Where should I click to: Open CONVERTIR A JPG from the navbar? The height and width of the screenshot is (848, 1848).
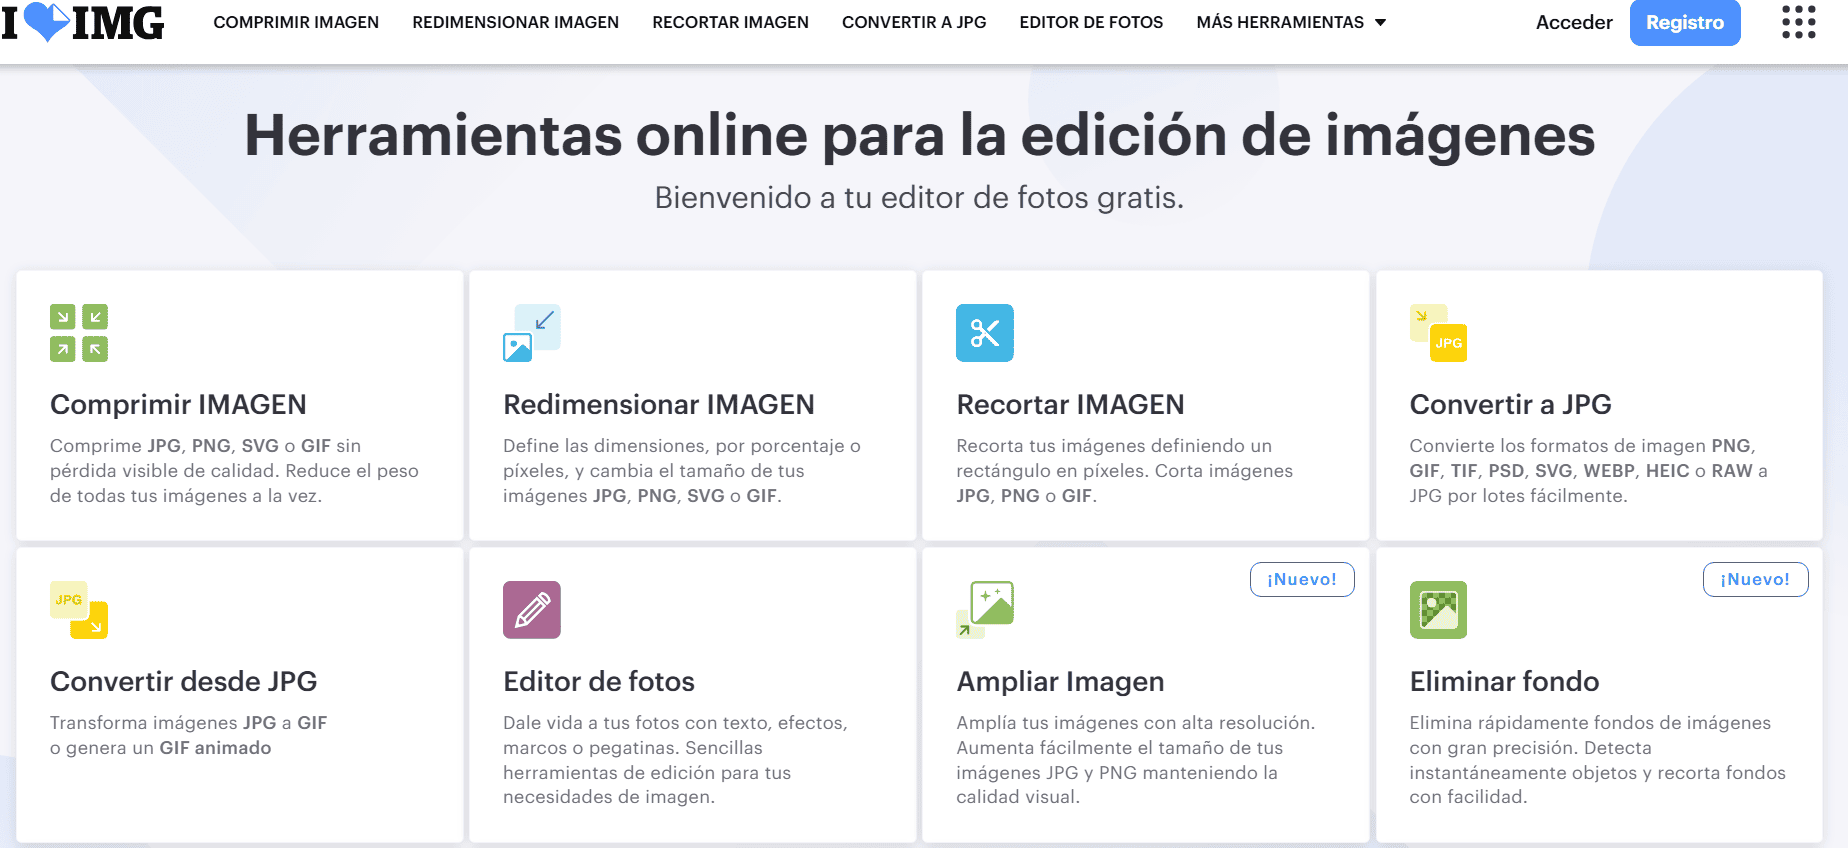click(x=914, y=22)
